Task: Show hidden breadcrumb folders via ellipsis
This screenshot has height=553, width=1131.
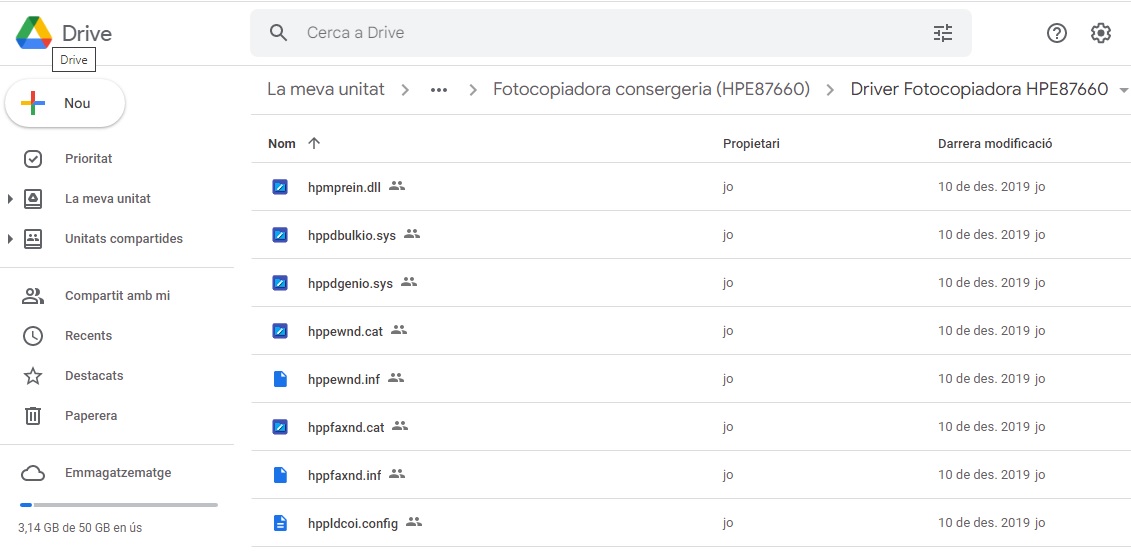Action: [439, 90]
